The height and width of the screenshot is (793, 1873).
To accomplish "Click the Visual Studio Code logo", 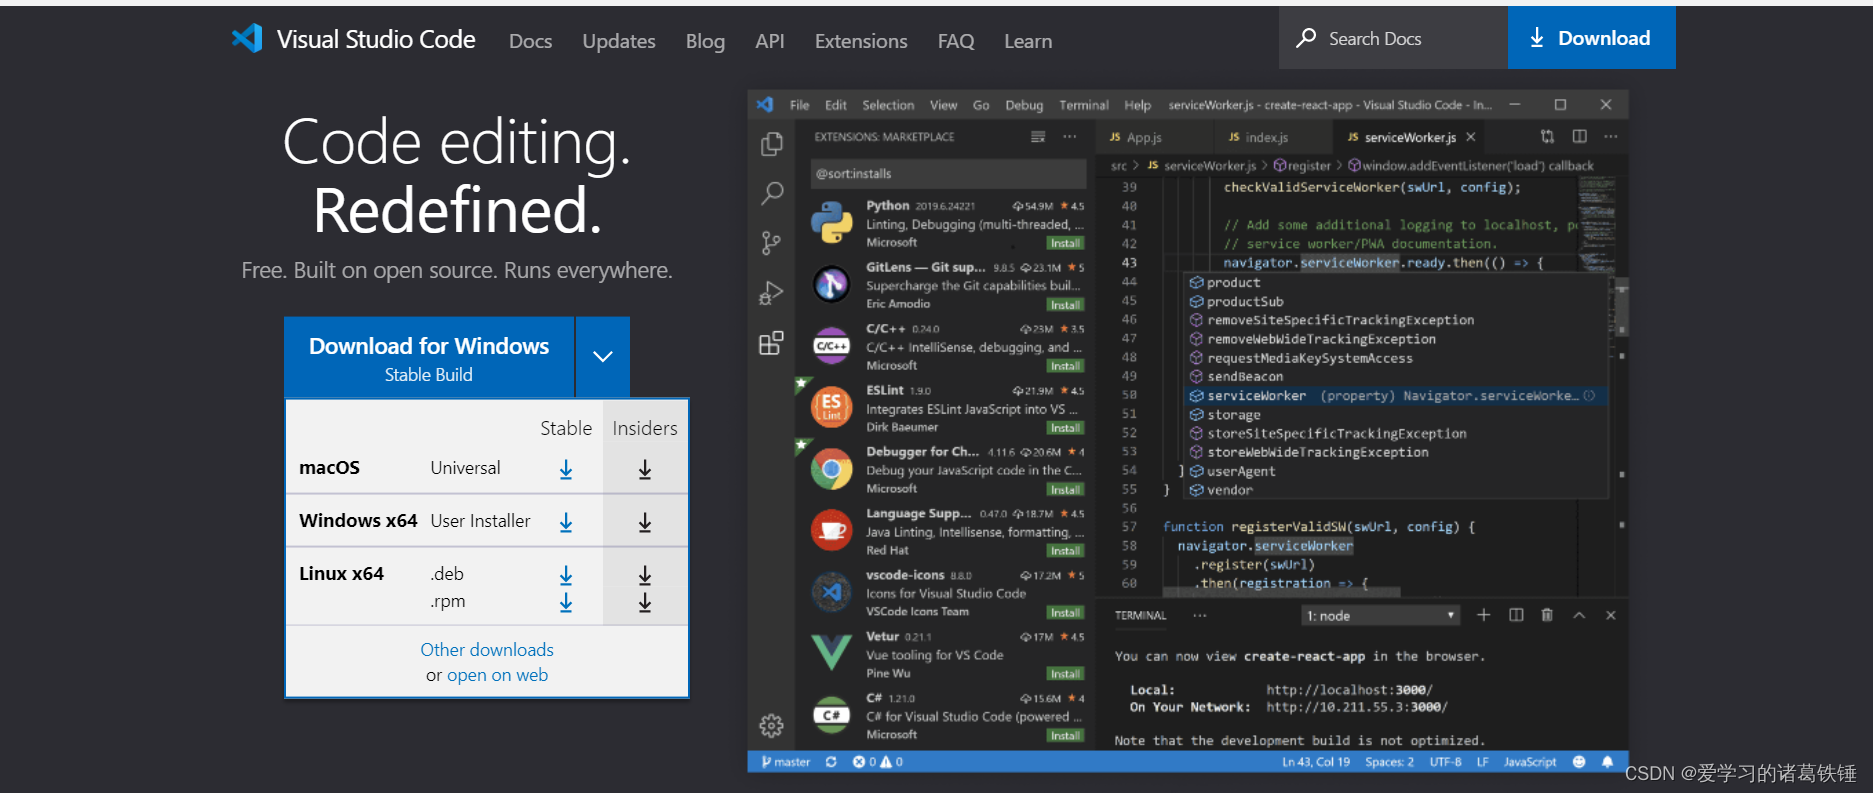I will pyautogui.click(x=353, y=39).
